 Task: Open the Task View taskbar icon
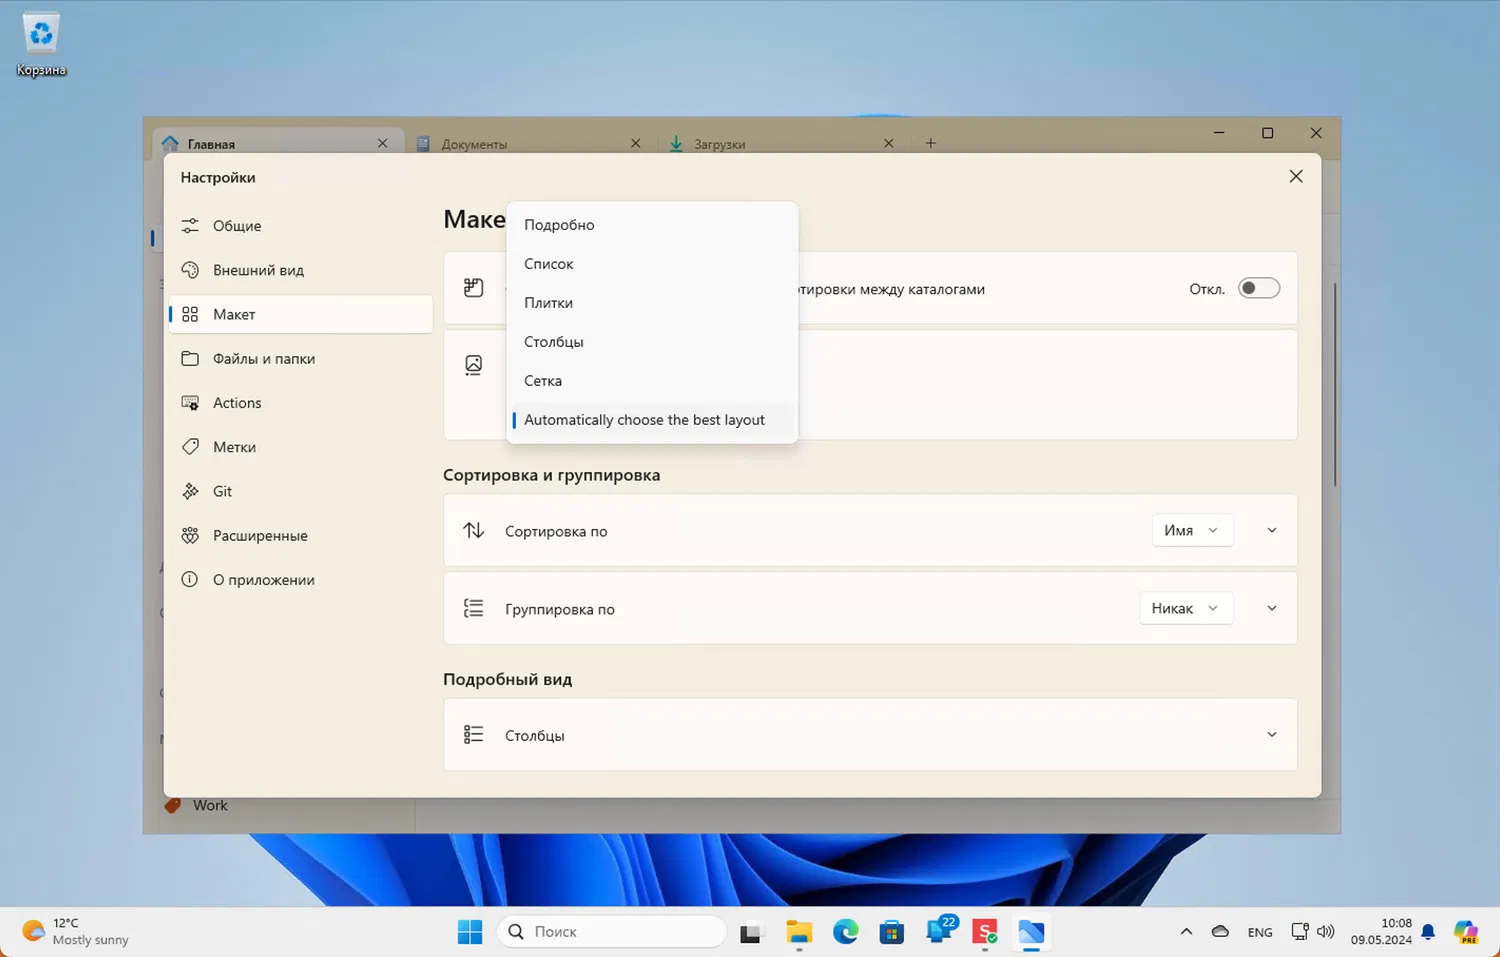751,932
